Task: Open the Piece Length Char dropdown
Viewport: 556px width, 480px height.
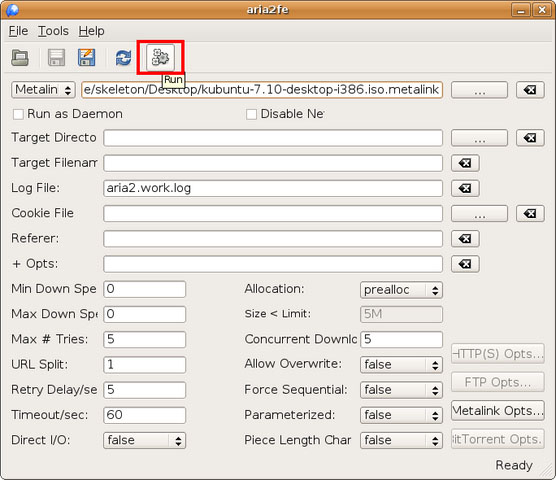Action: (x=401, y=440)
